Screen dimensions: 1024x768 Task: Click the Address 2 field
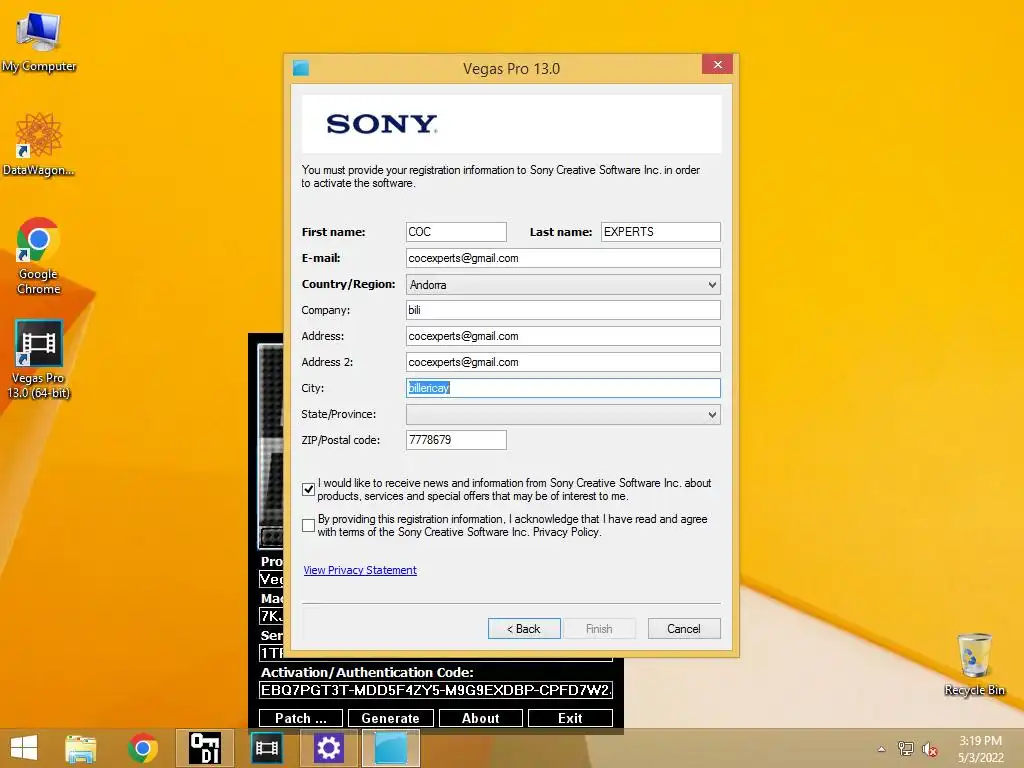click(x=563, y=362)
